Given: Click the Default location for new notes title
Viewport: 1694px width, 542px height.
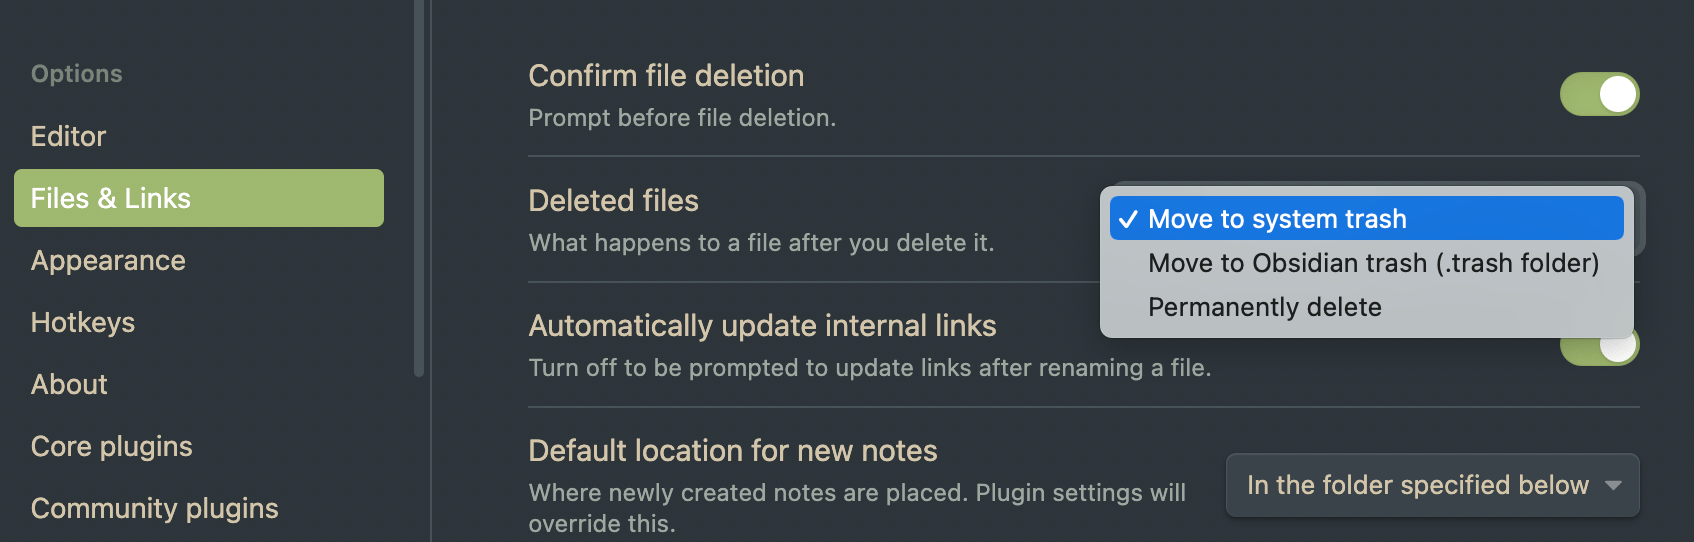Looking at the screenshot, I should (x=733, y=451).
